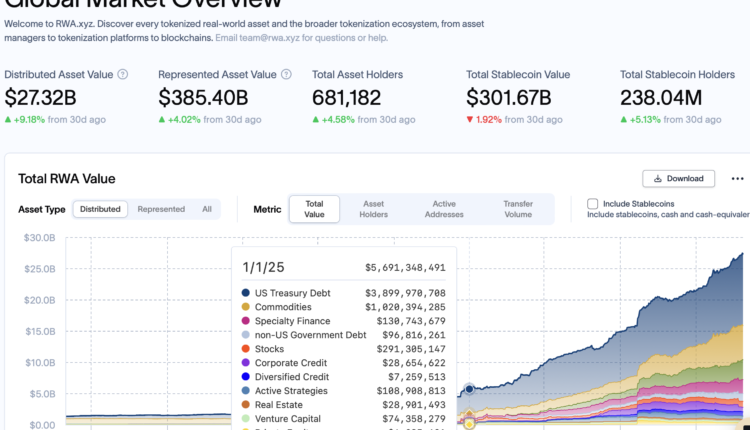This screenshot has height=430, width=750.
Task: Select the Distributed asset type option
Action: point(100,209)
